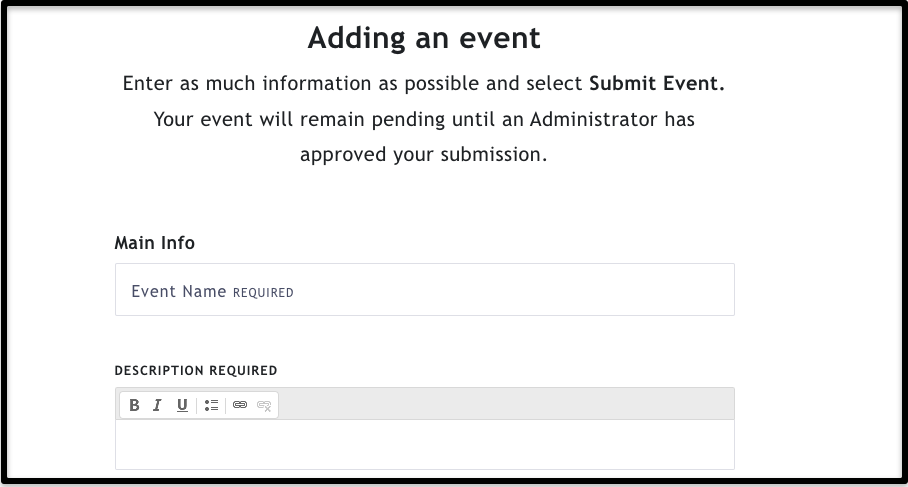Click the greyed-out remove link icon
The height and width of the screenshot is (487, 908).
264,405
